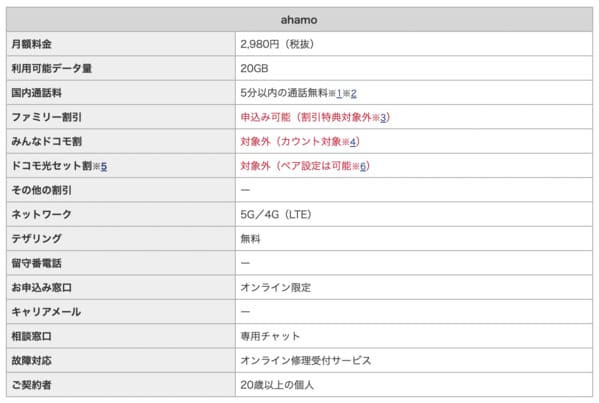Select the 申込み可能 red text
This screenshot has height=403, width=599.
tap(266, 117)
